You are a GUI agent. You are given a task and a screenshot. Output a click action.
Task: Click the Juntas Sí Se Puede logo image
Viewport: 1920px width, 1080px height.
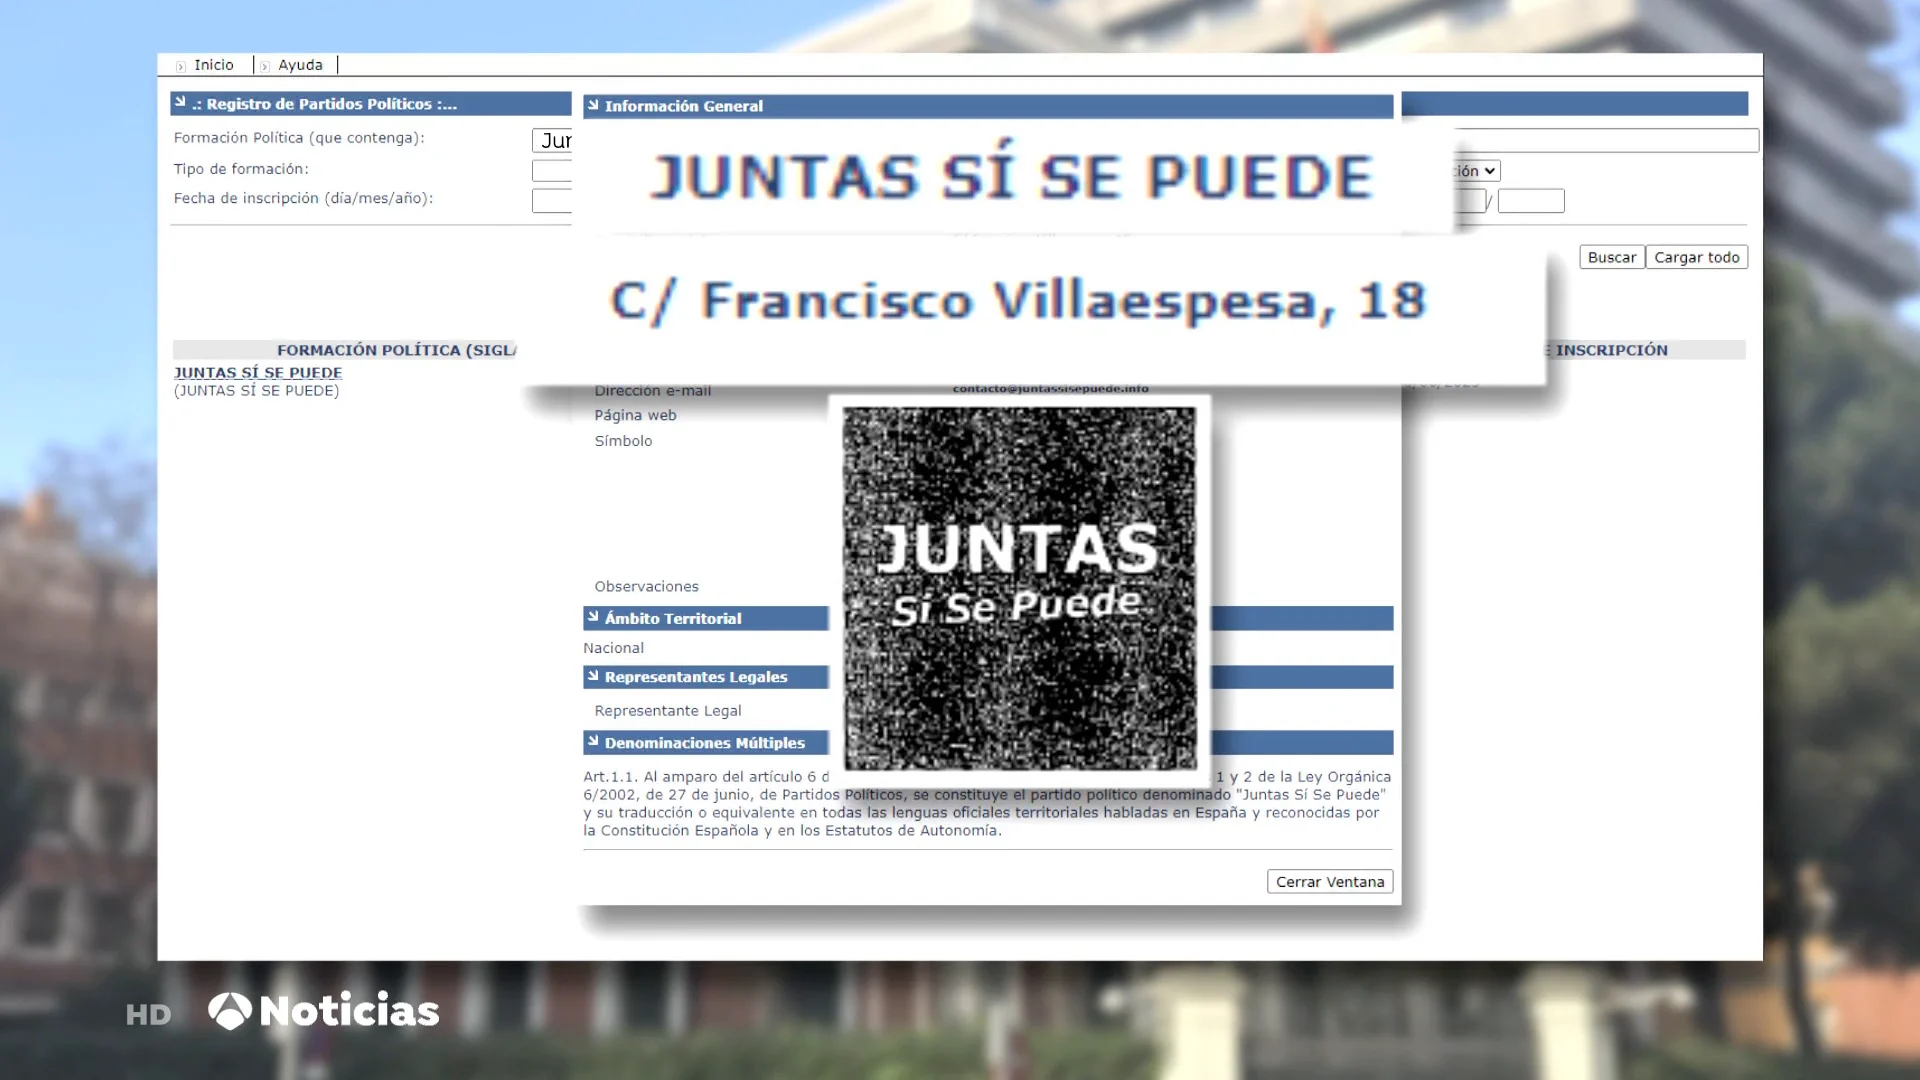(1019, 588)
